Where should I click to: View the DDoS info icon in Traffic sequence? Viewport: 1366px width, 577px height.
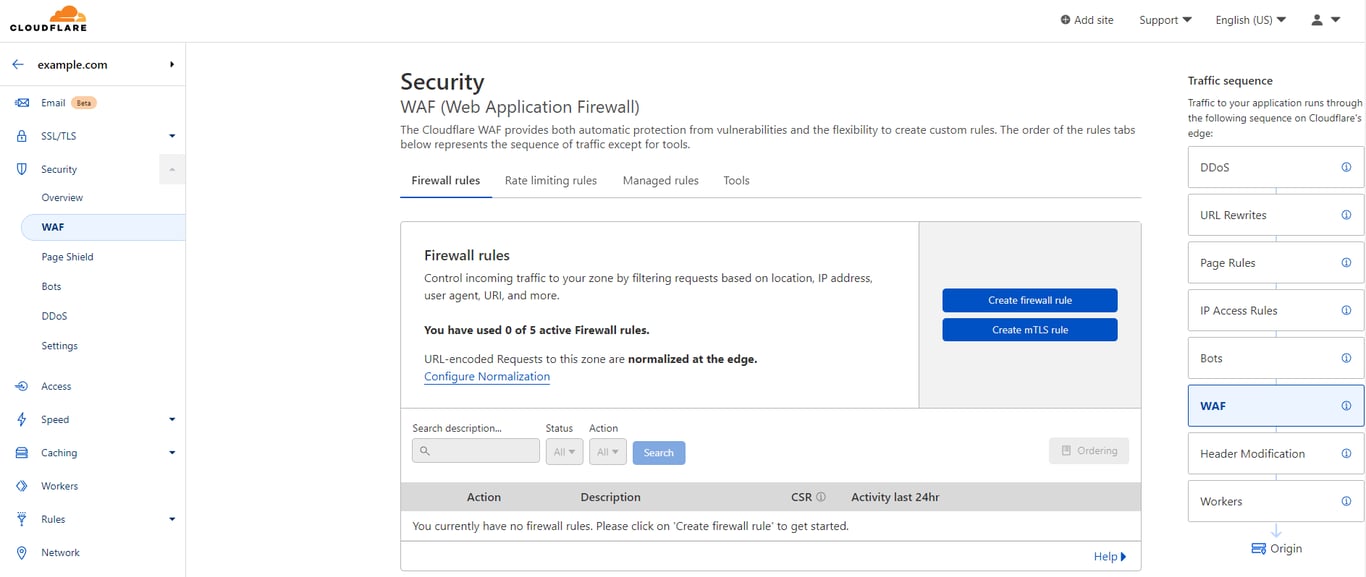coord(1346,167)
